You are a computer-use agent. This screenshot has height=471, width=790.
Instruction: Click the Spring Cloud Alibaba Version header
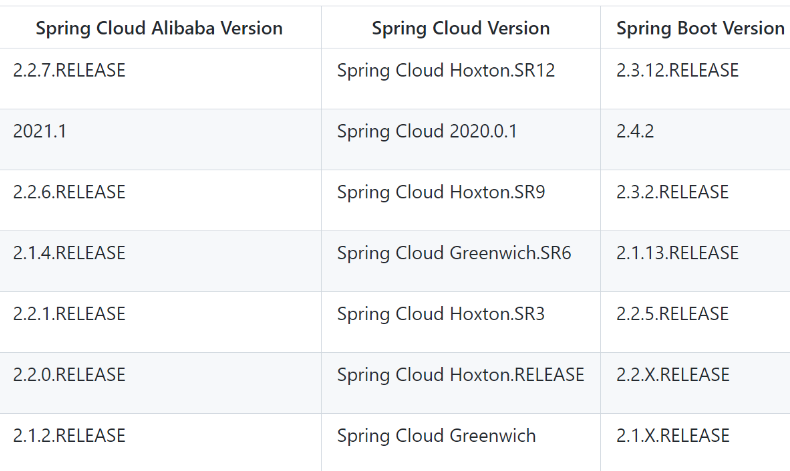(x=159, y=28)
